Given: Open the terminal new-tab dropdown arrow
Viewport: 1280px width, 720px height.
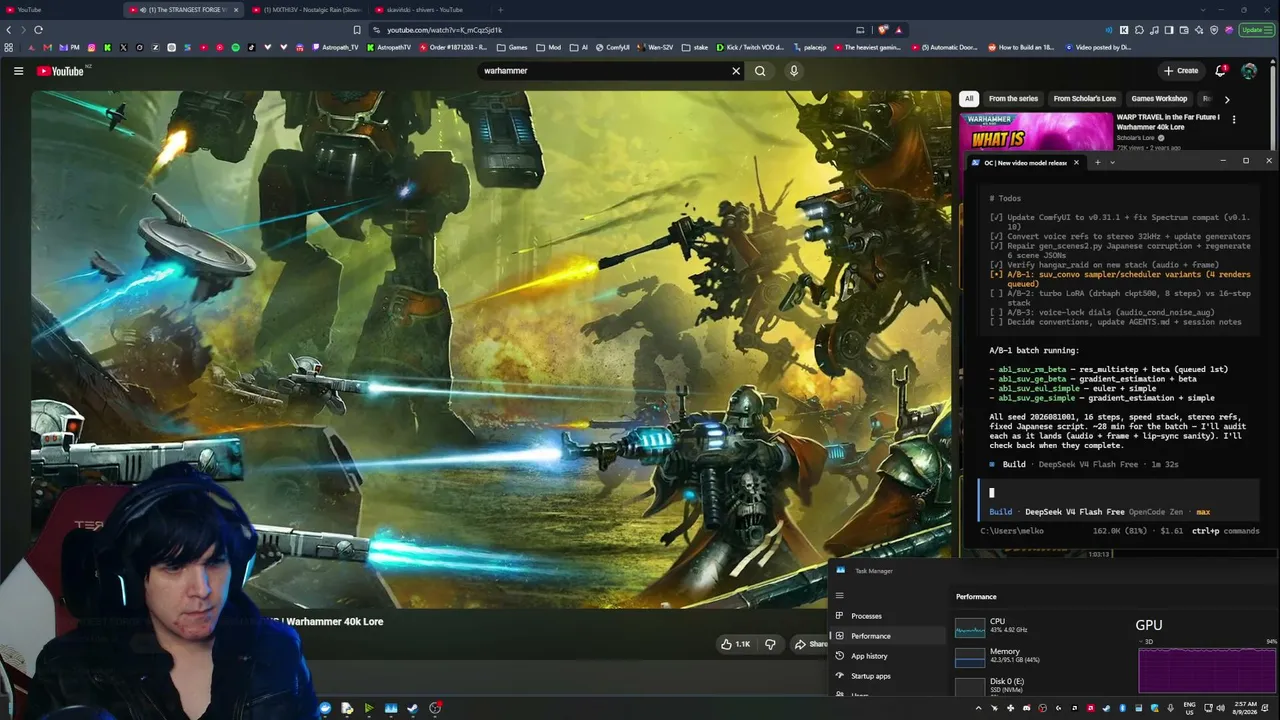Looking at the screenshot, I should pyautogui.click(x=1112, y=162).
